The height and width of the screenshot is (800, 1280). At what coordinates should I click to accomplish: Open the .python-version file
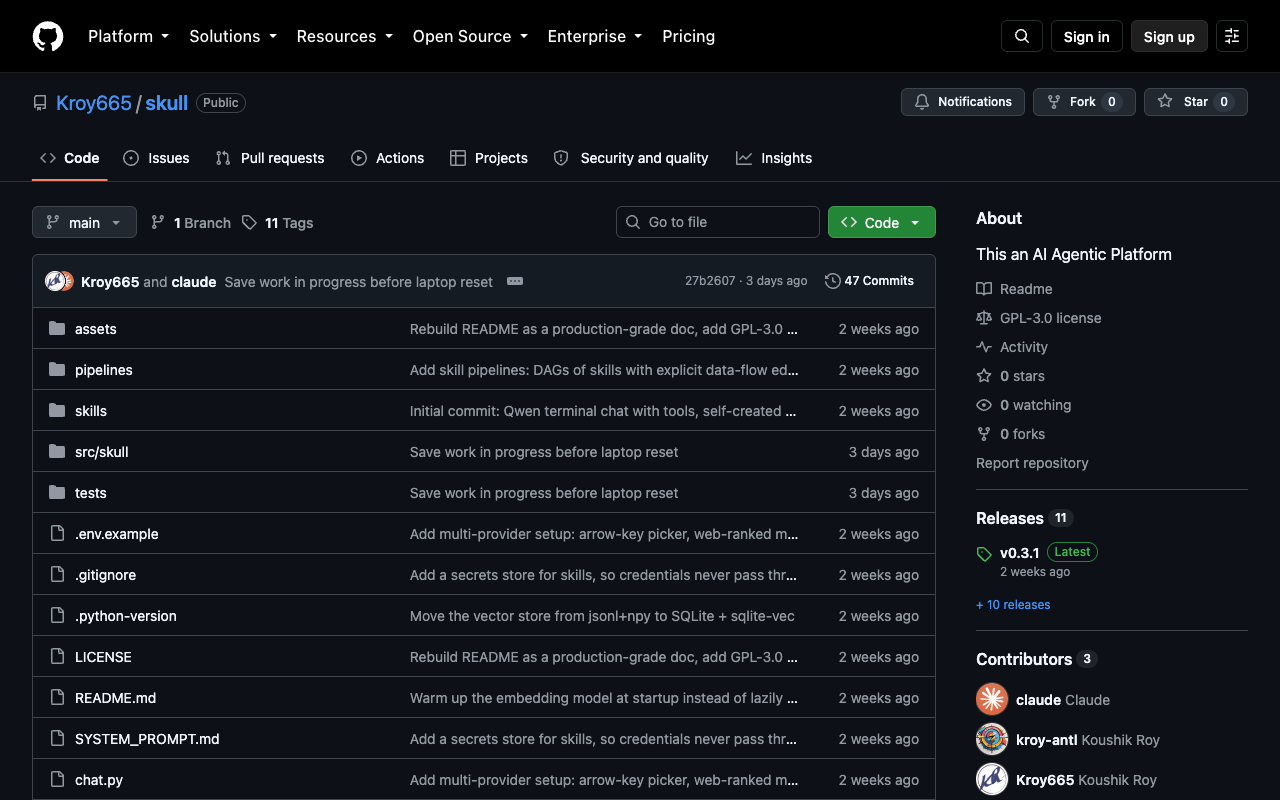coord(126,616)
